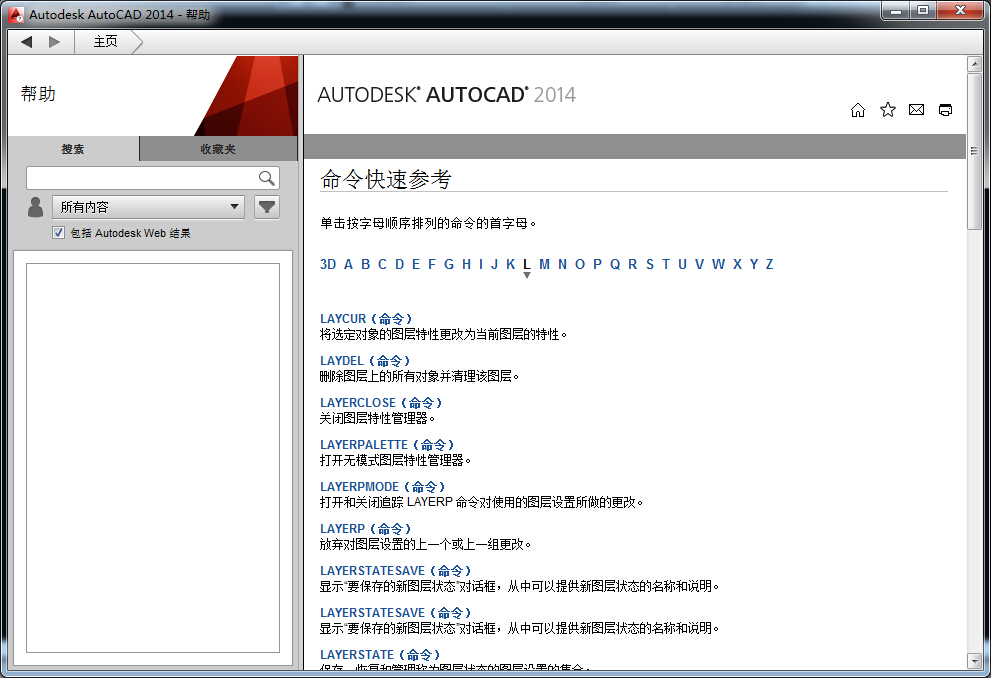
Task: Click the vertical scrollbar down arrow
Action: pos(974,661)
